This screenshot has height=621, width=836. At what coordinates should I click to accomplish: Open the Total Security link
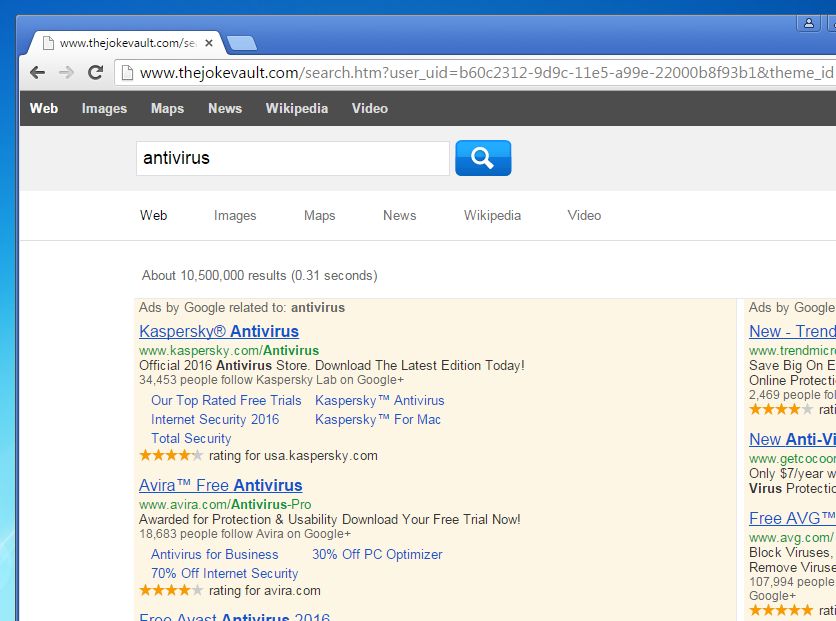point(191,438)
